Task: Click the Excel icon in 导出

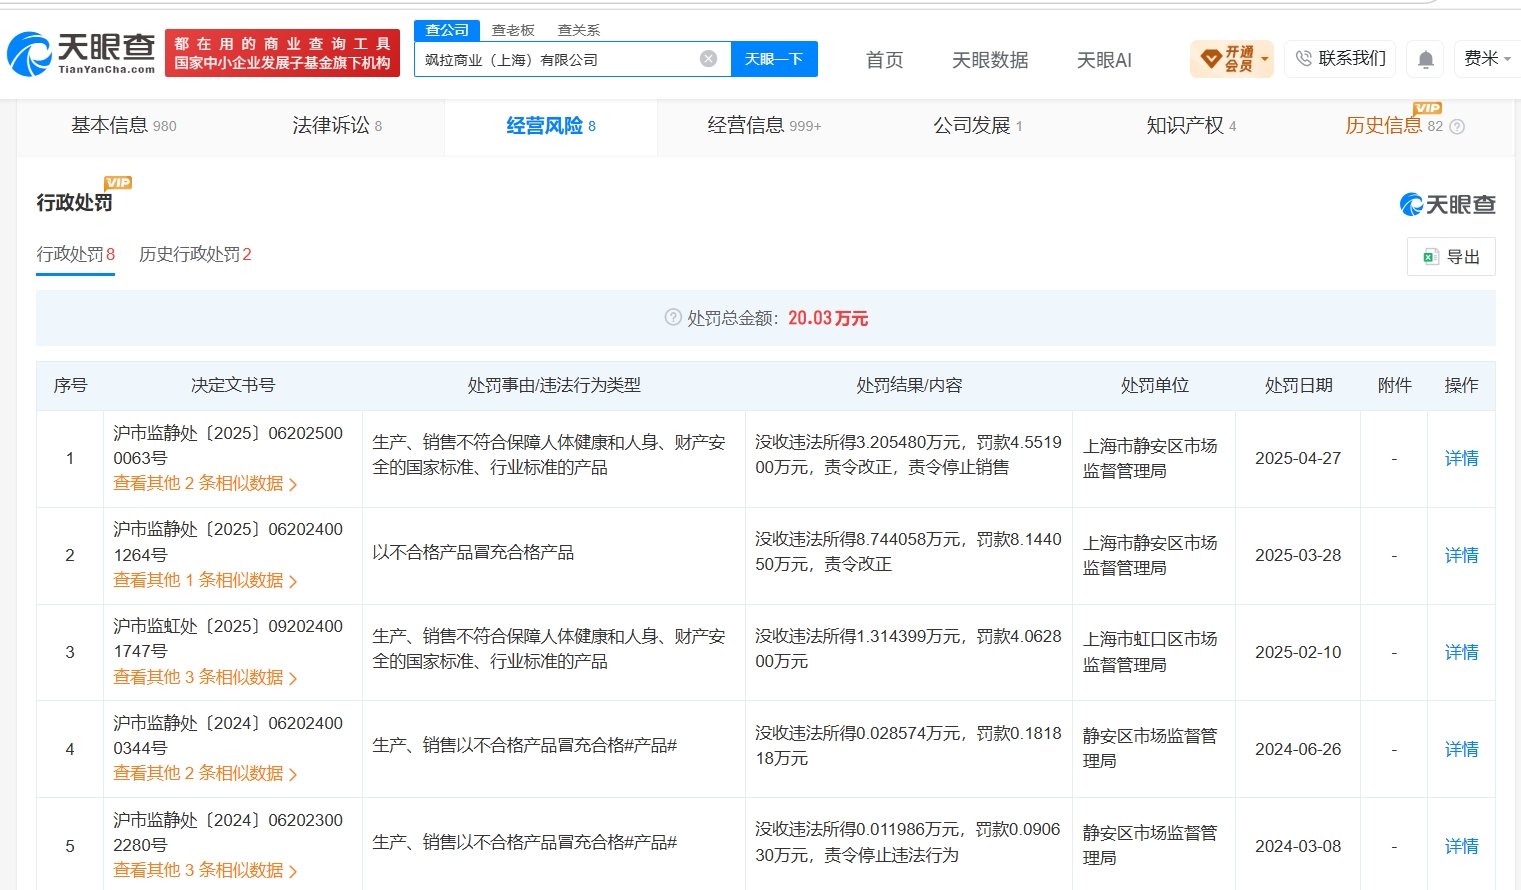Action: pos(1431,257)
